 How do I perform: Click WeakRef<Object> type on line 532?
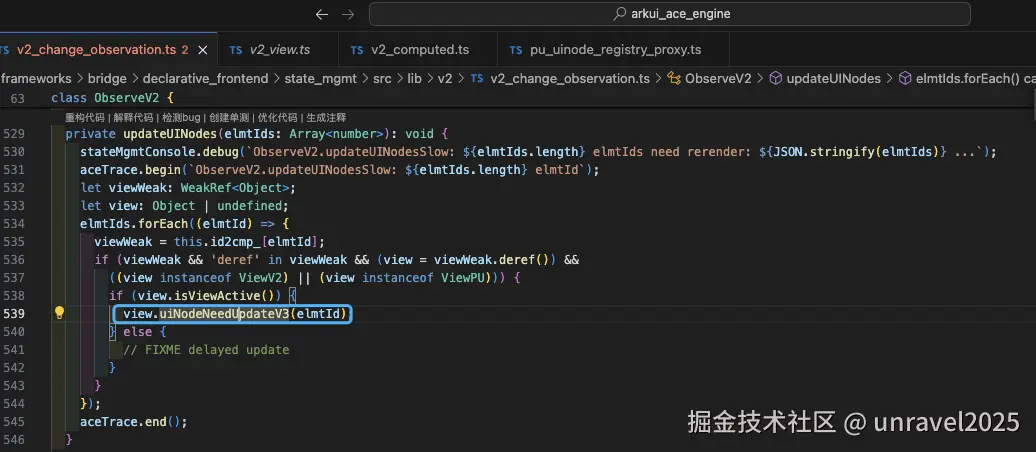235,188
